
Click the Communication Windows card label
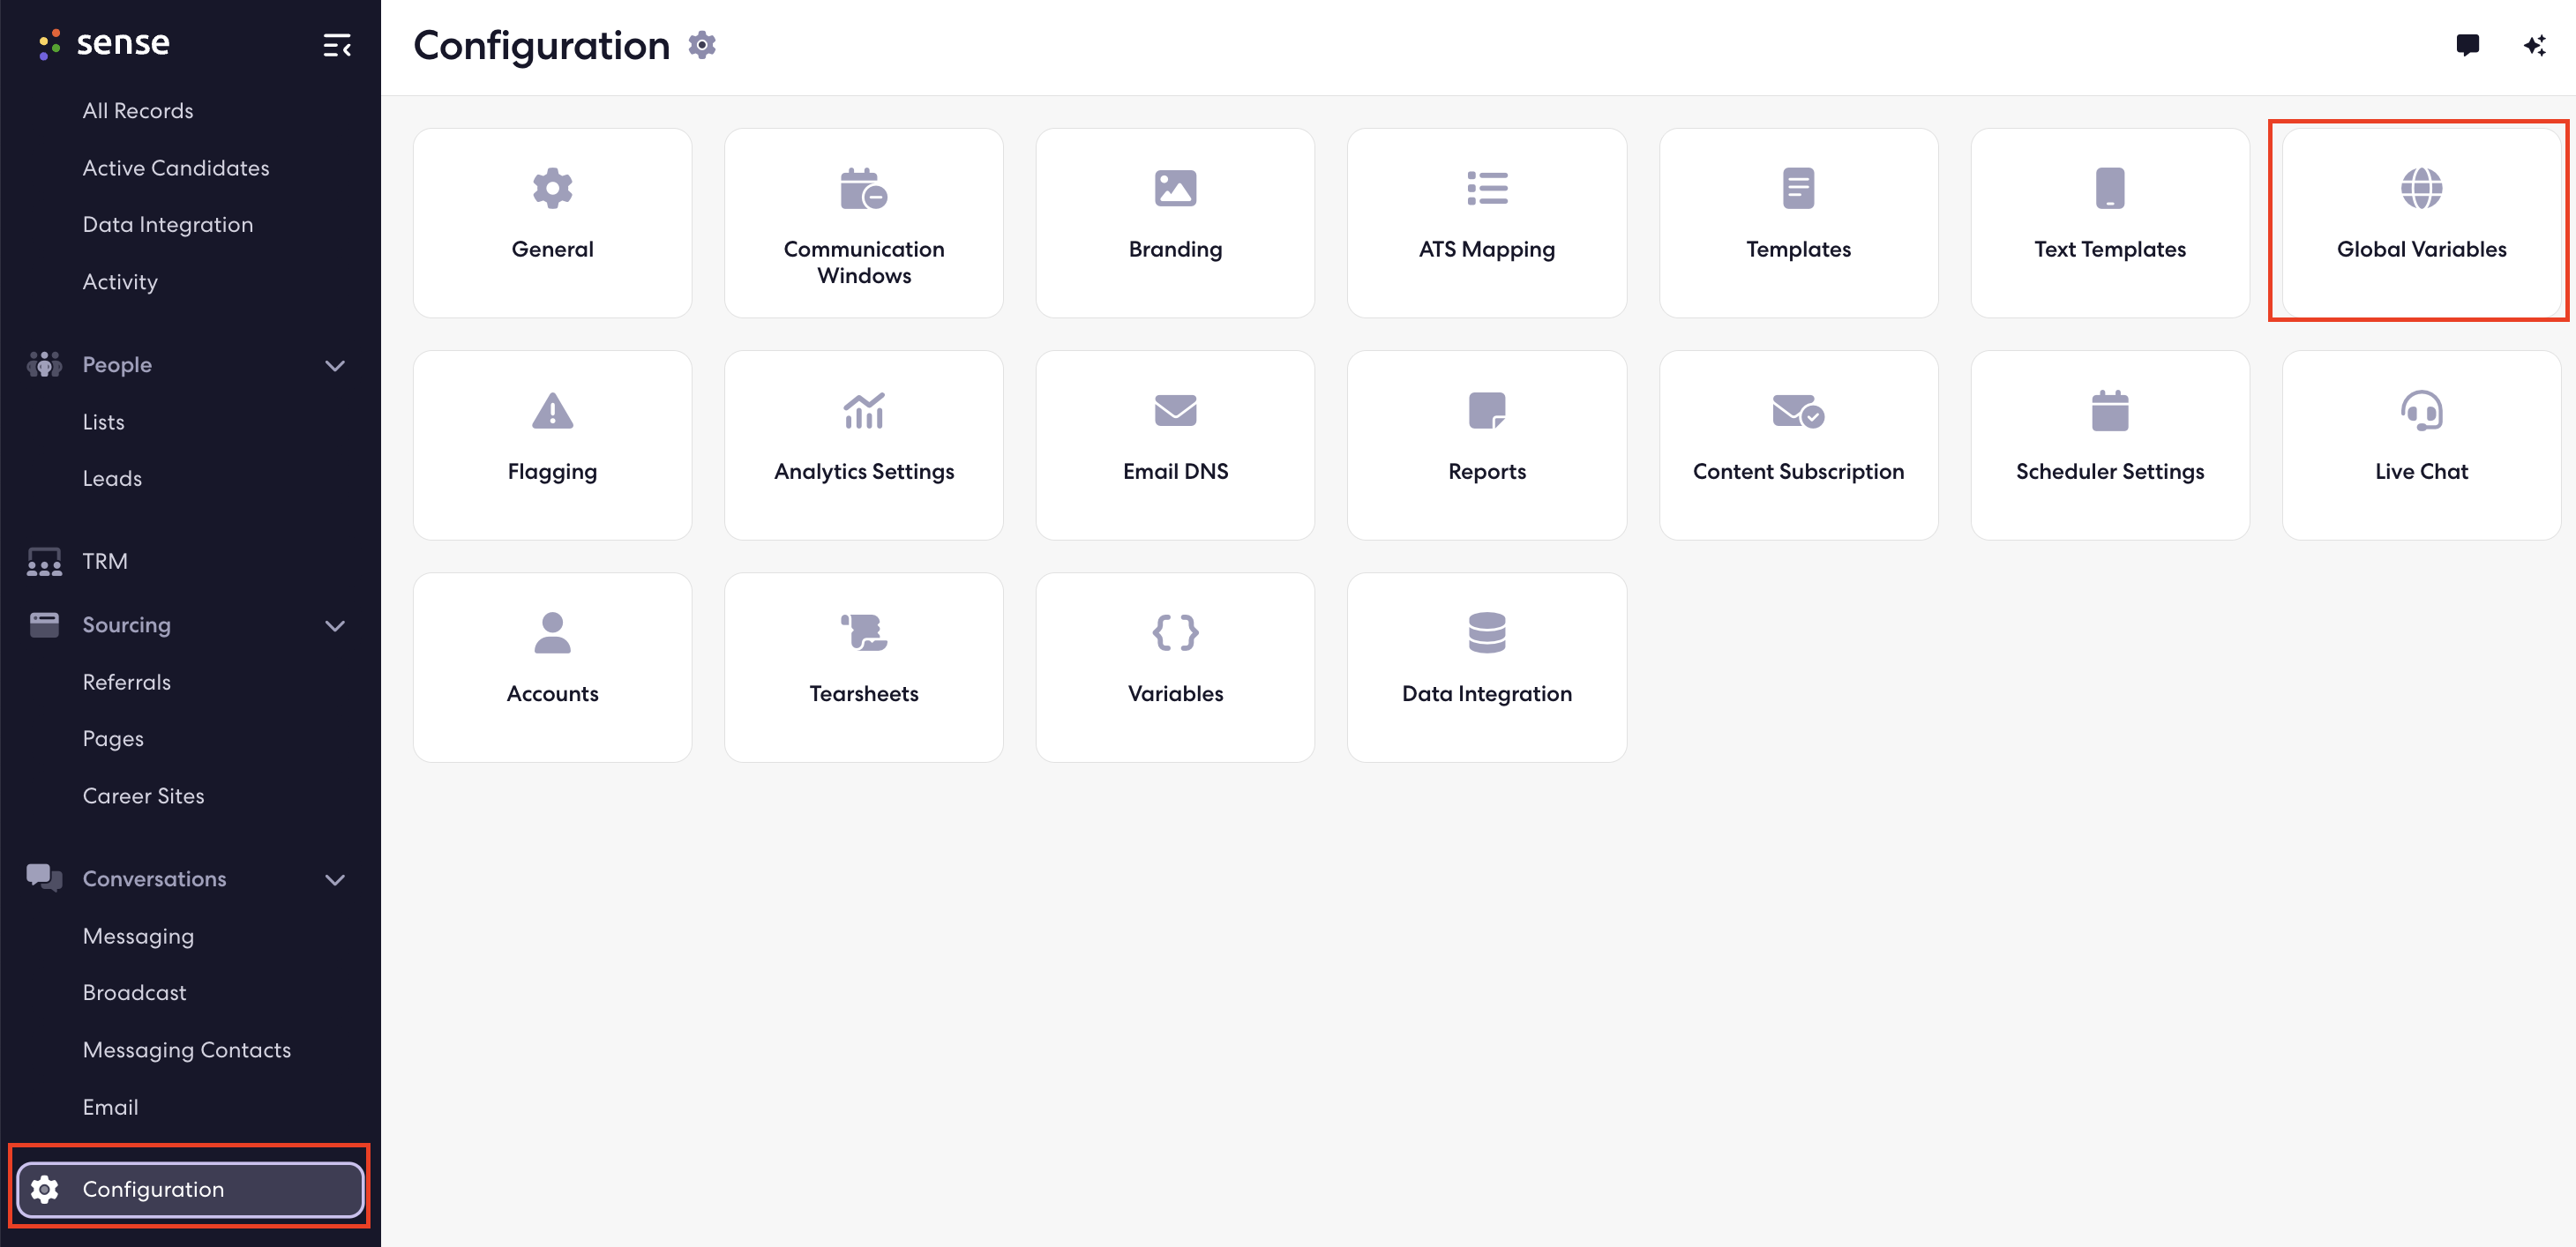point(864,262)
